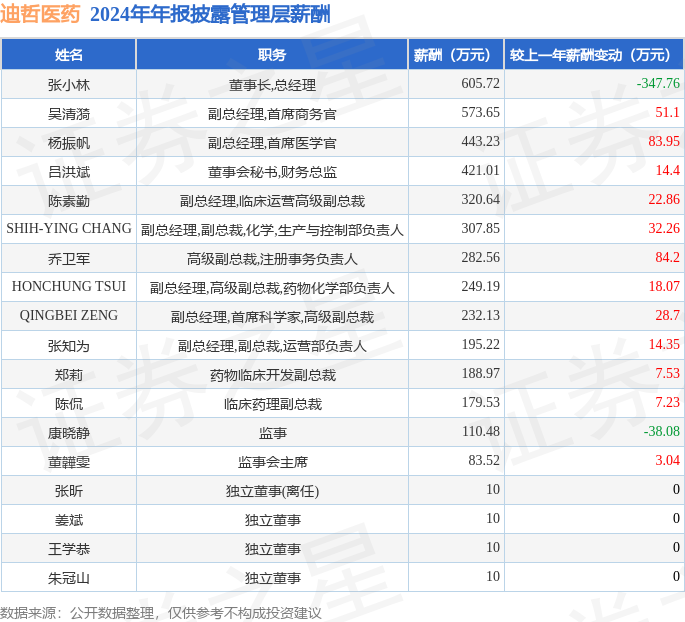Click the 职务 column header
Screen dimensions: 685x622
[272, 55]
